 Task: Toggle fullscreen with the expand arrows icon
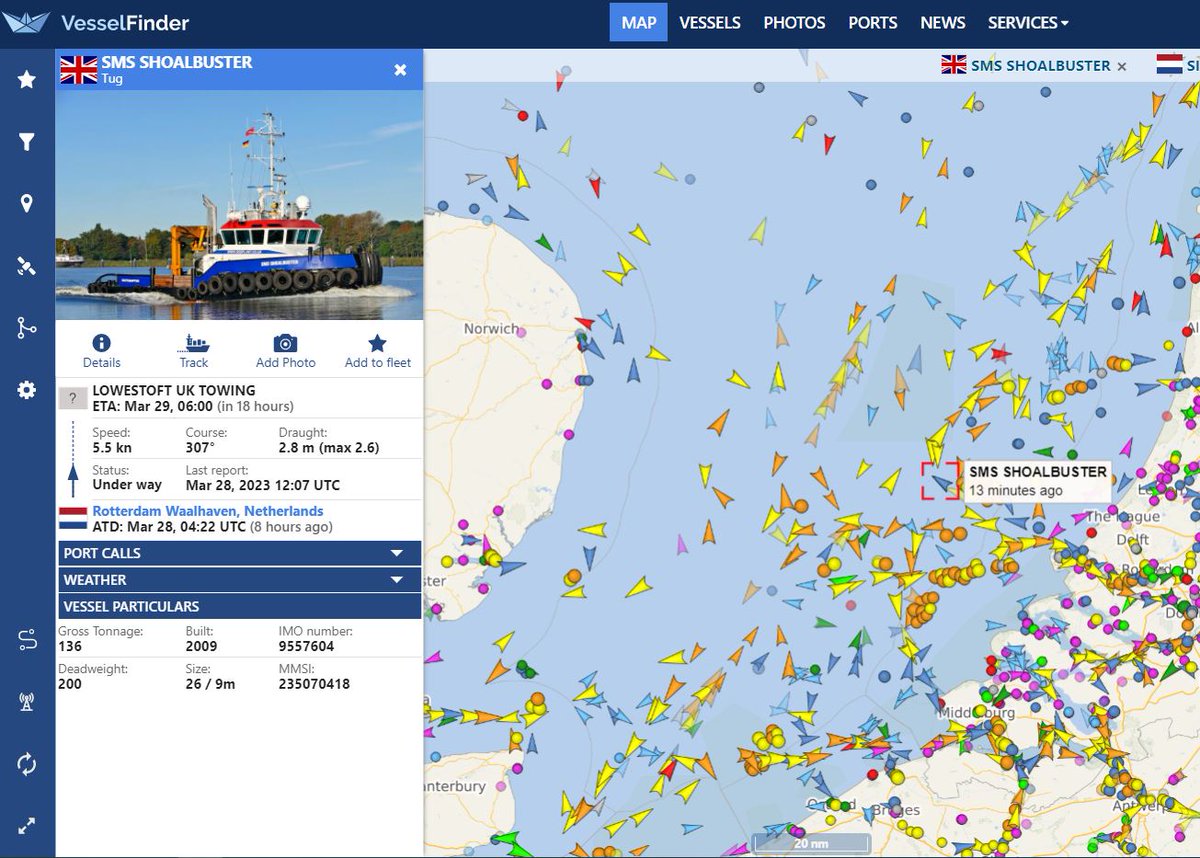coord(27,826)
